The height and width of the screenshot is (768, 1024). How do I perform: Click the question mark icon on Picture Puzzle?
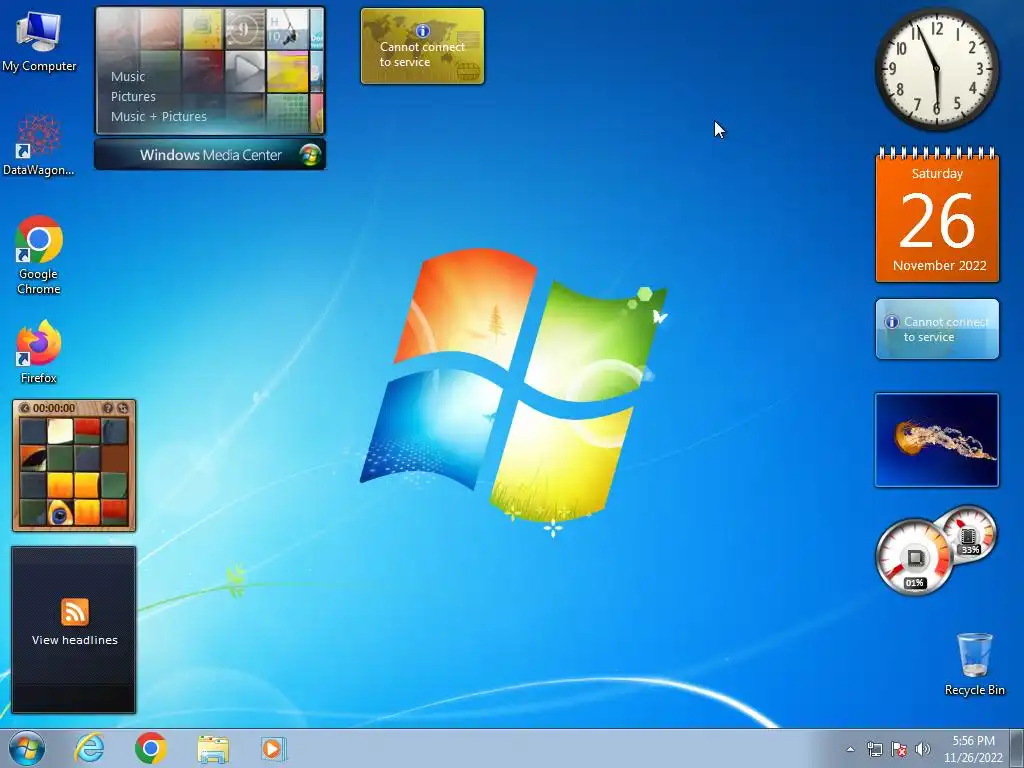(108, 408)
